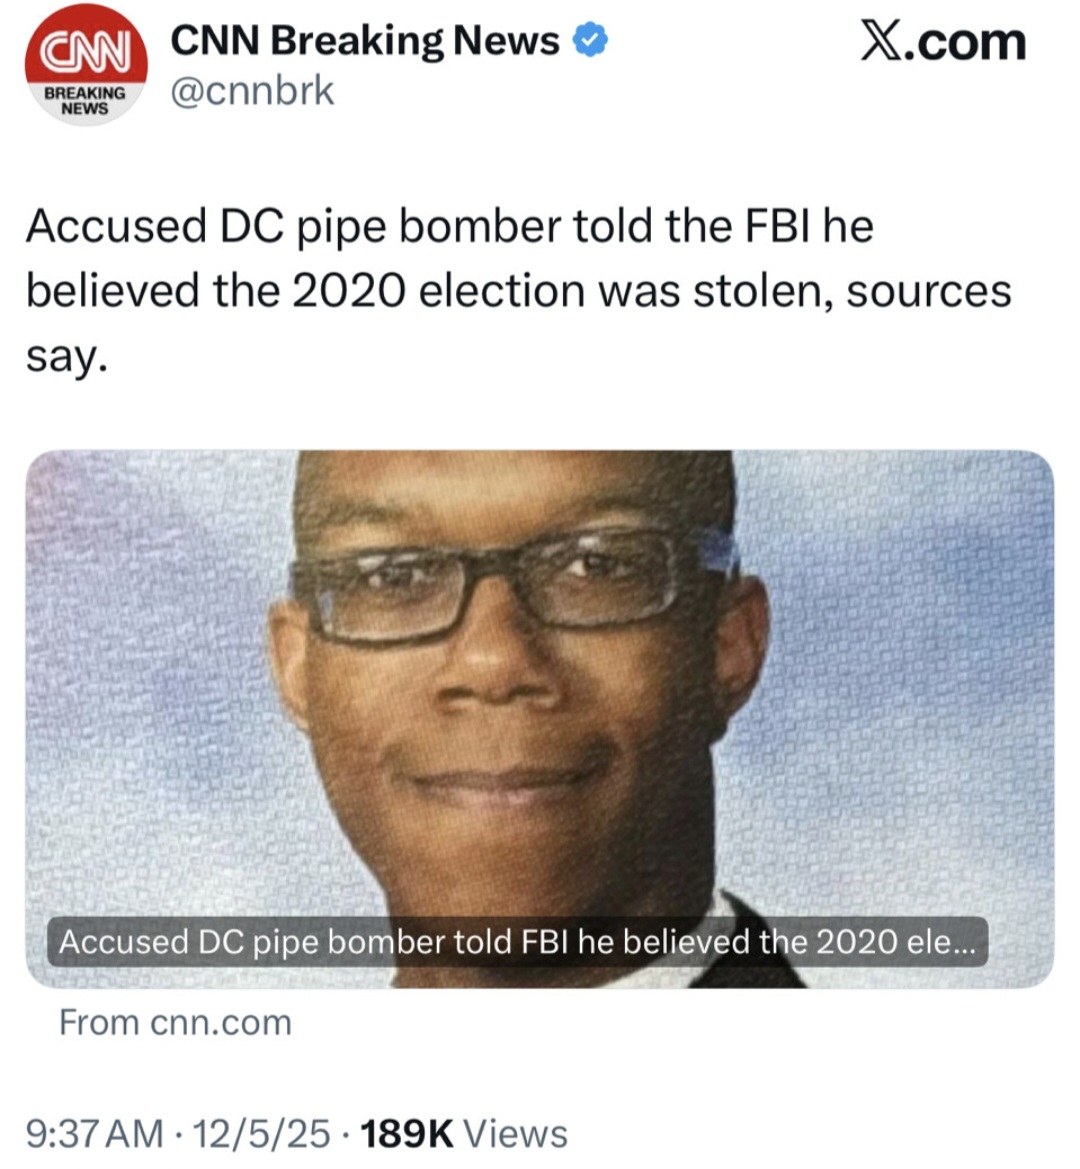The width and height of the screenshot is (1080, 1169).
Task: Open the article preview photo card
Action: pyautogui.click(x=540, y=719)
